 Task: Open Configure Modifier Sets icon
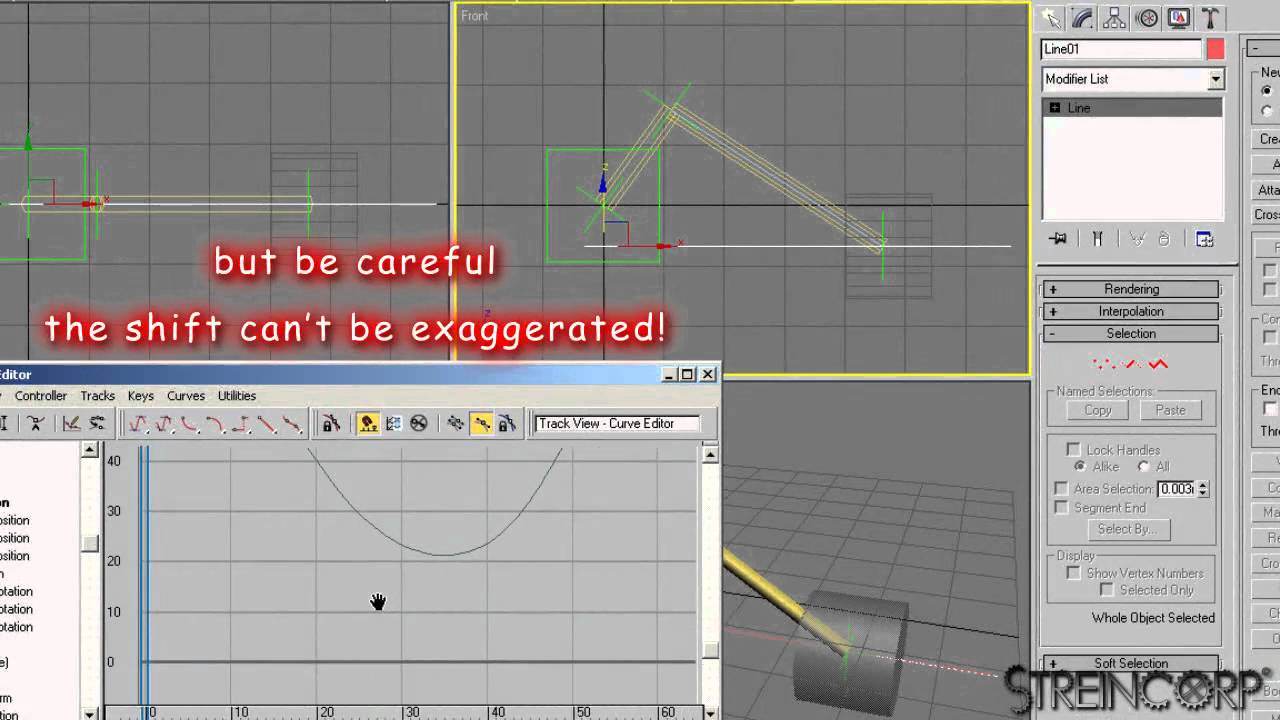point(1204,239)
